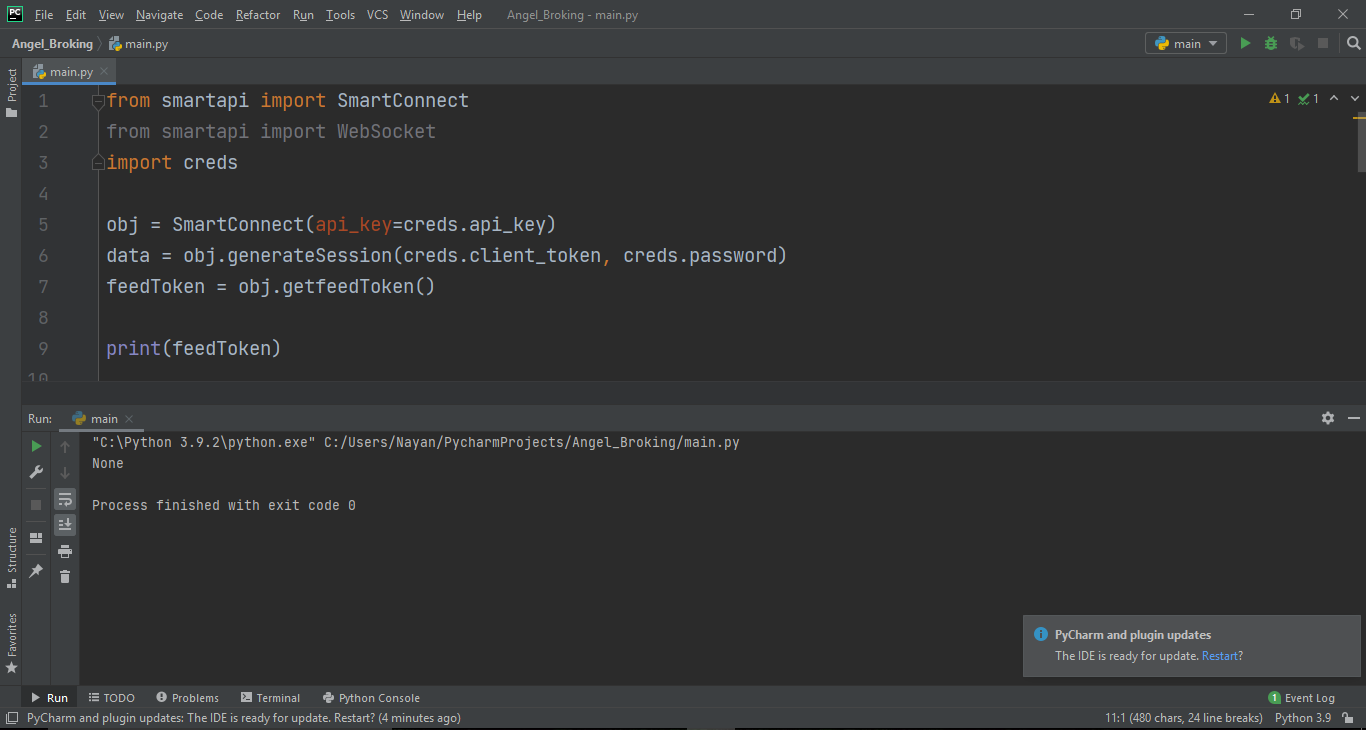Screen dimensions: 1366x730
Task: Start the Debug bug icon in toolbar
Action: coord(1271,43)
